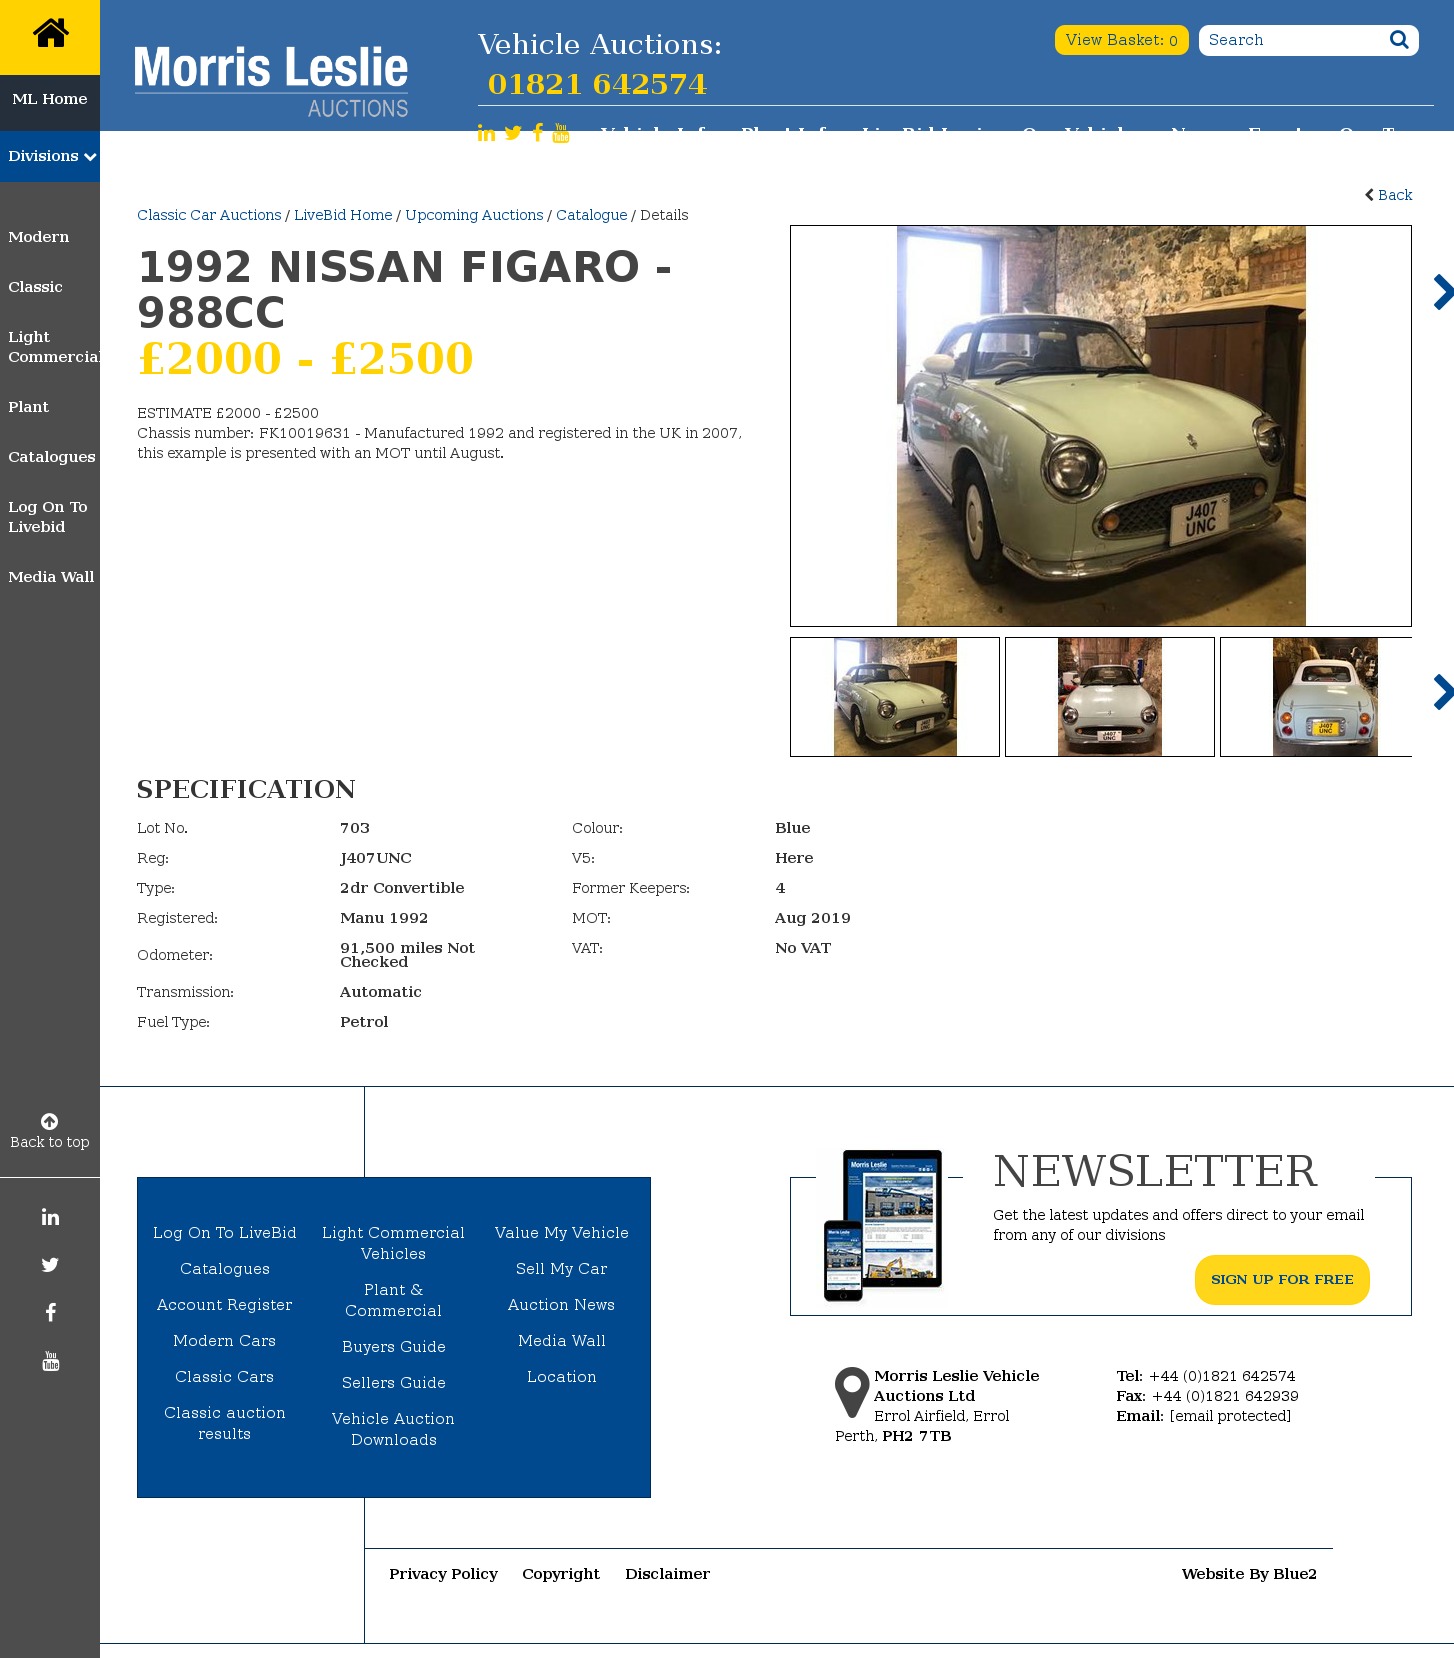Select Modern in the sidebar menu

pyautogui.click(x=39, y=237)
